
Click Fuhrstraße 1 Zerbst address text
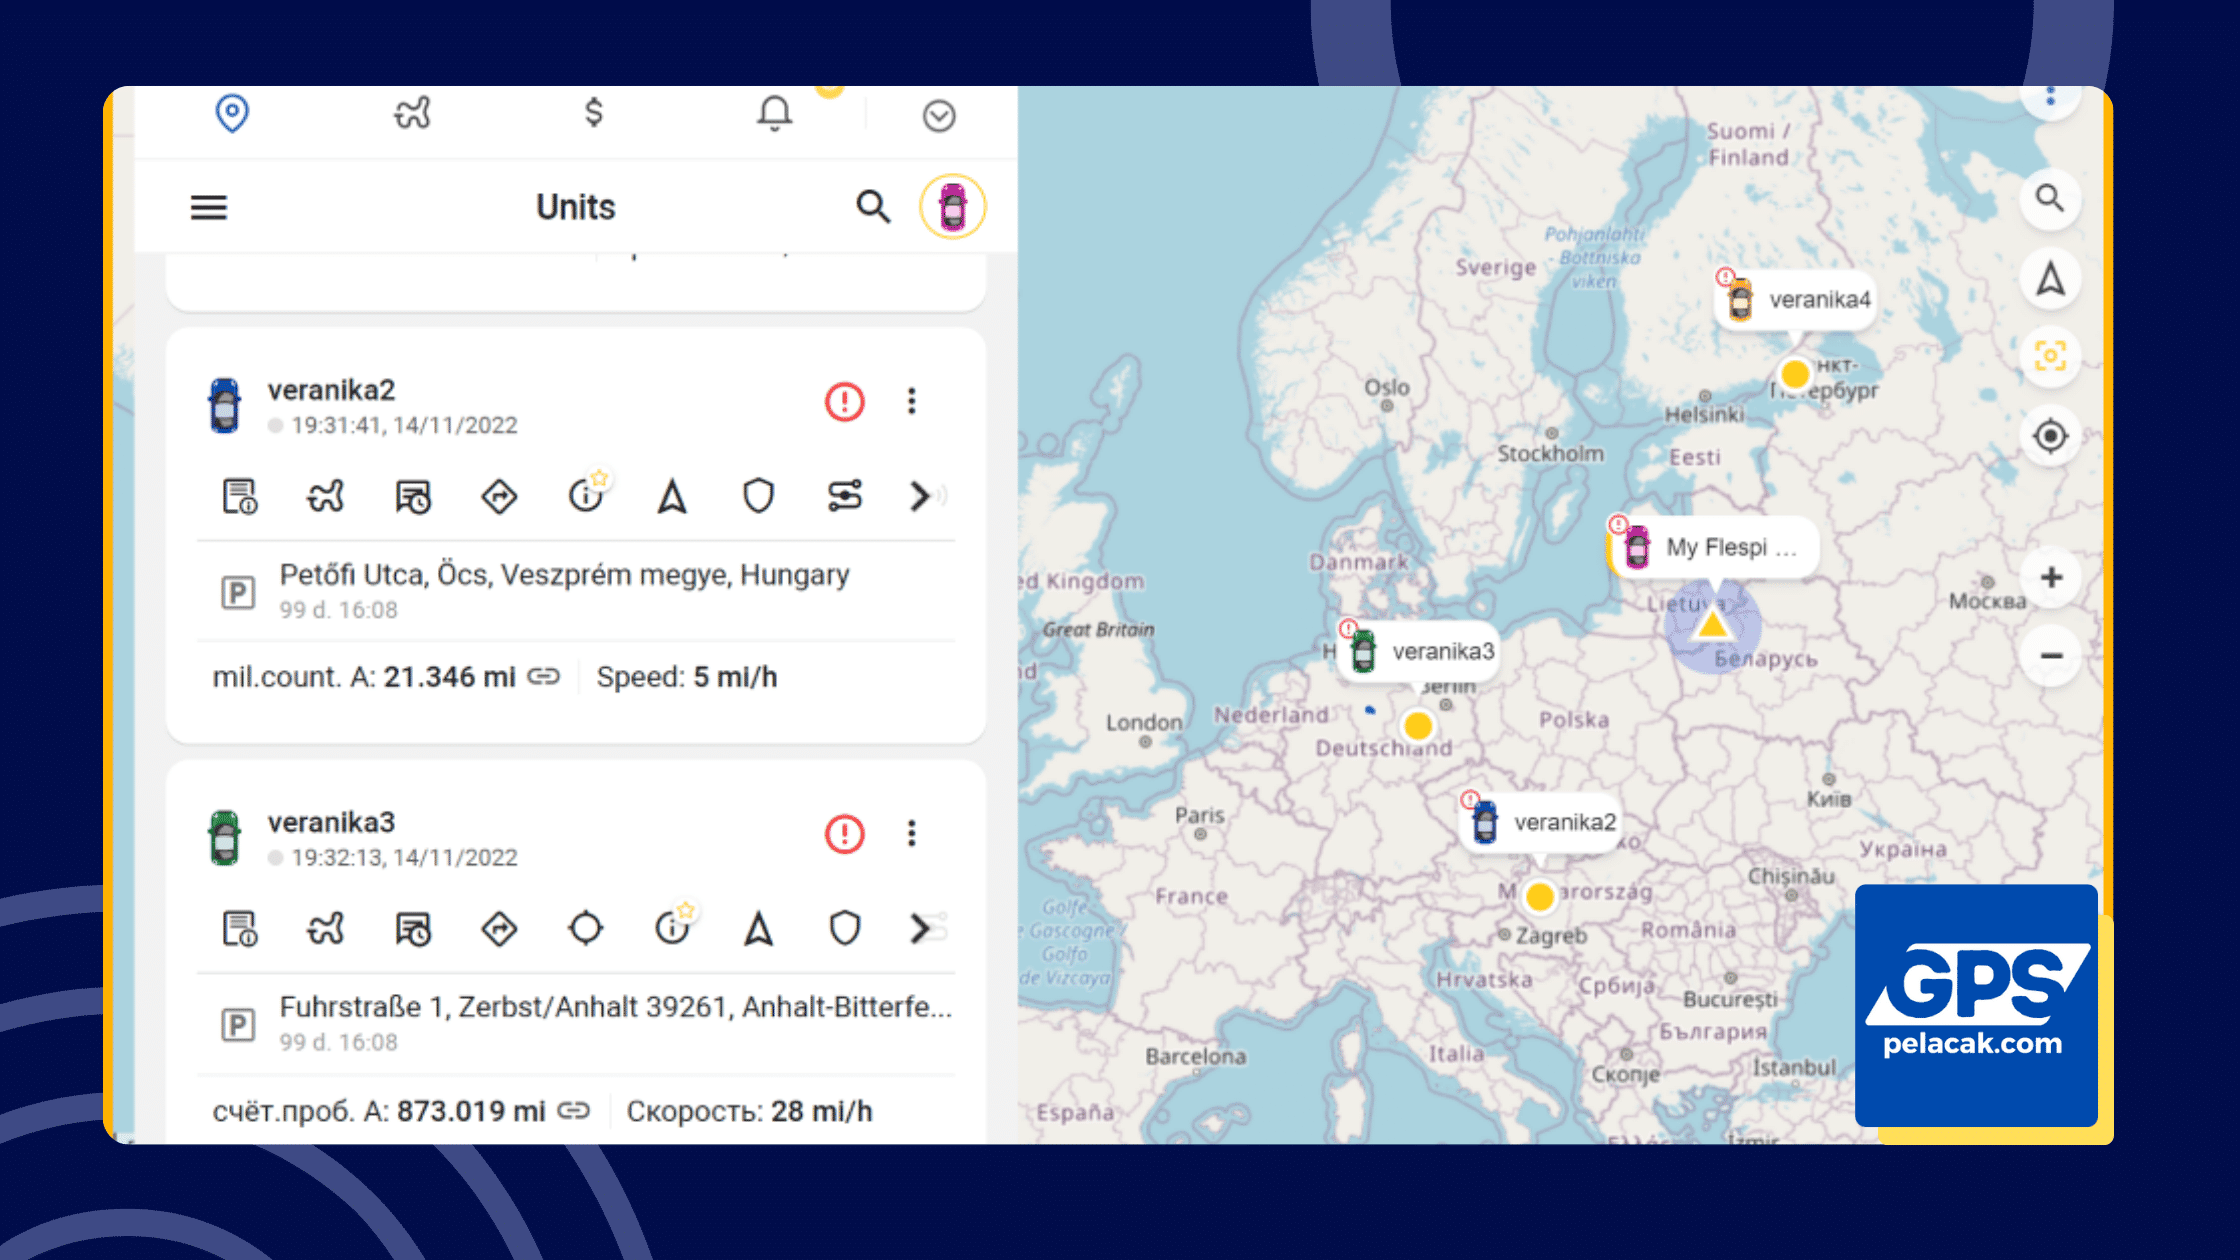point(615,1007)
